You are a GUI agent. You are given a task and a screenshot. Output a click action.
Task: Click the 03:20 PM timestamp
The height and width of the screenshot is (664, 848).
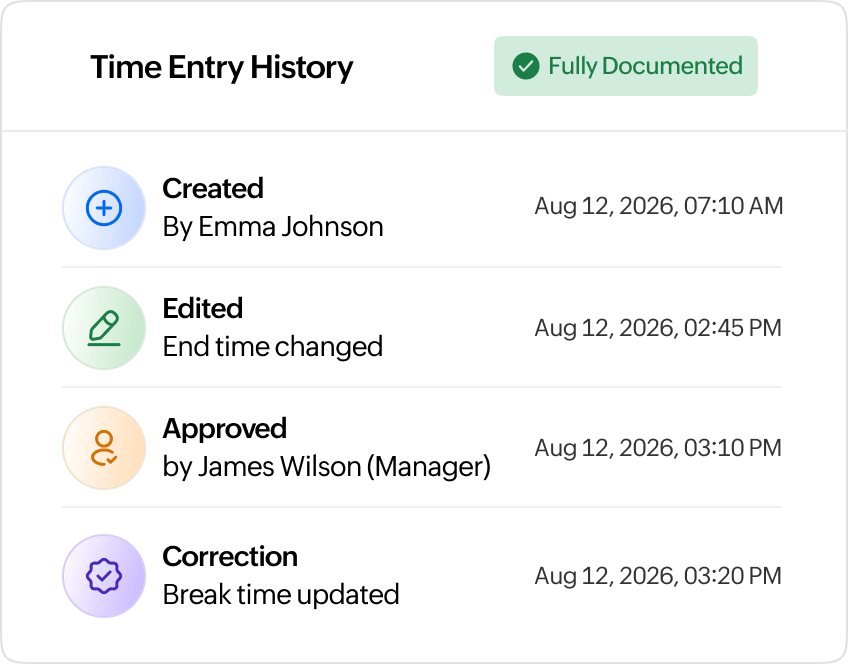pos(733,576)
